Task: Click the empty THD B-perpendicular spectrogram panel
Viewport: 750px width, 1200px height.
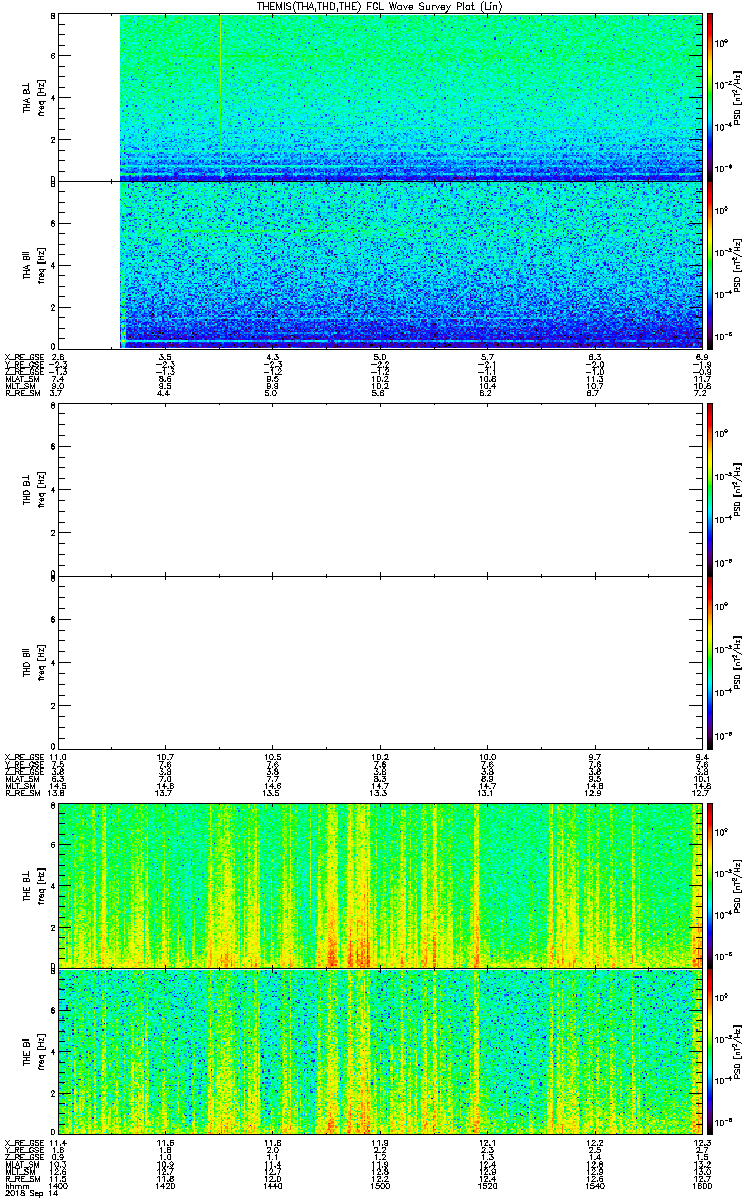Action: [x=379, y=490]
